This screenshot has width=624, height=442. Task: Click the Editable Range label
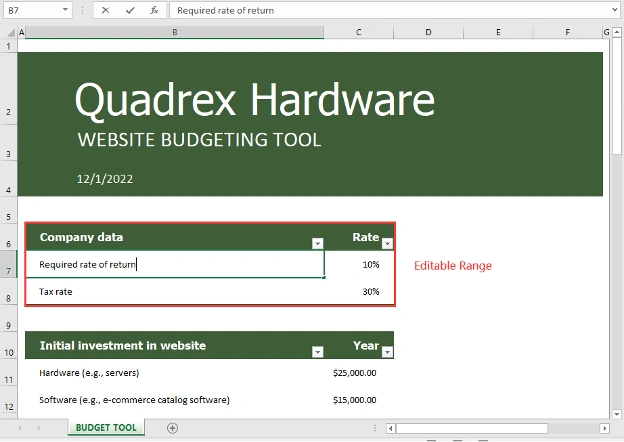[453, 266]
